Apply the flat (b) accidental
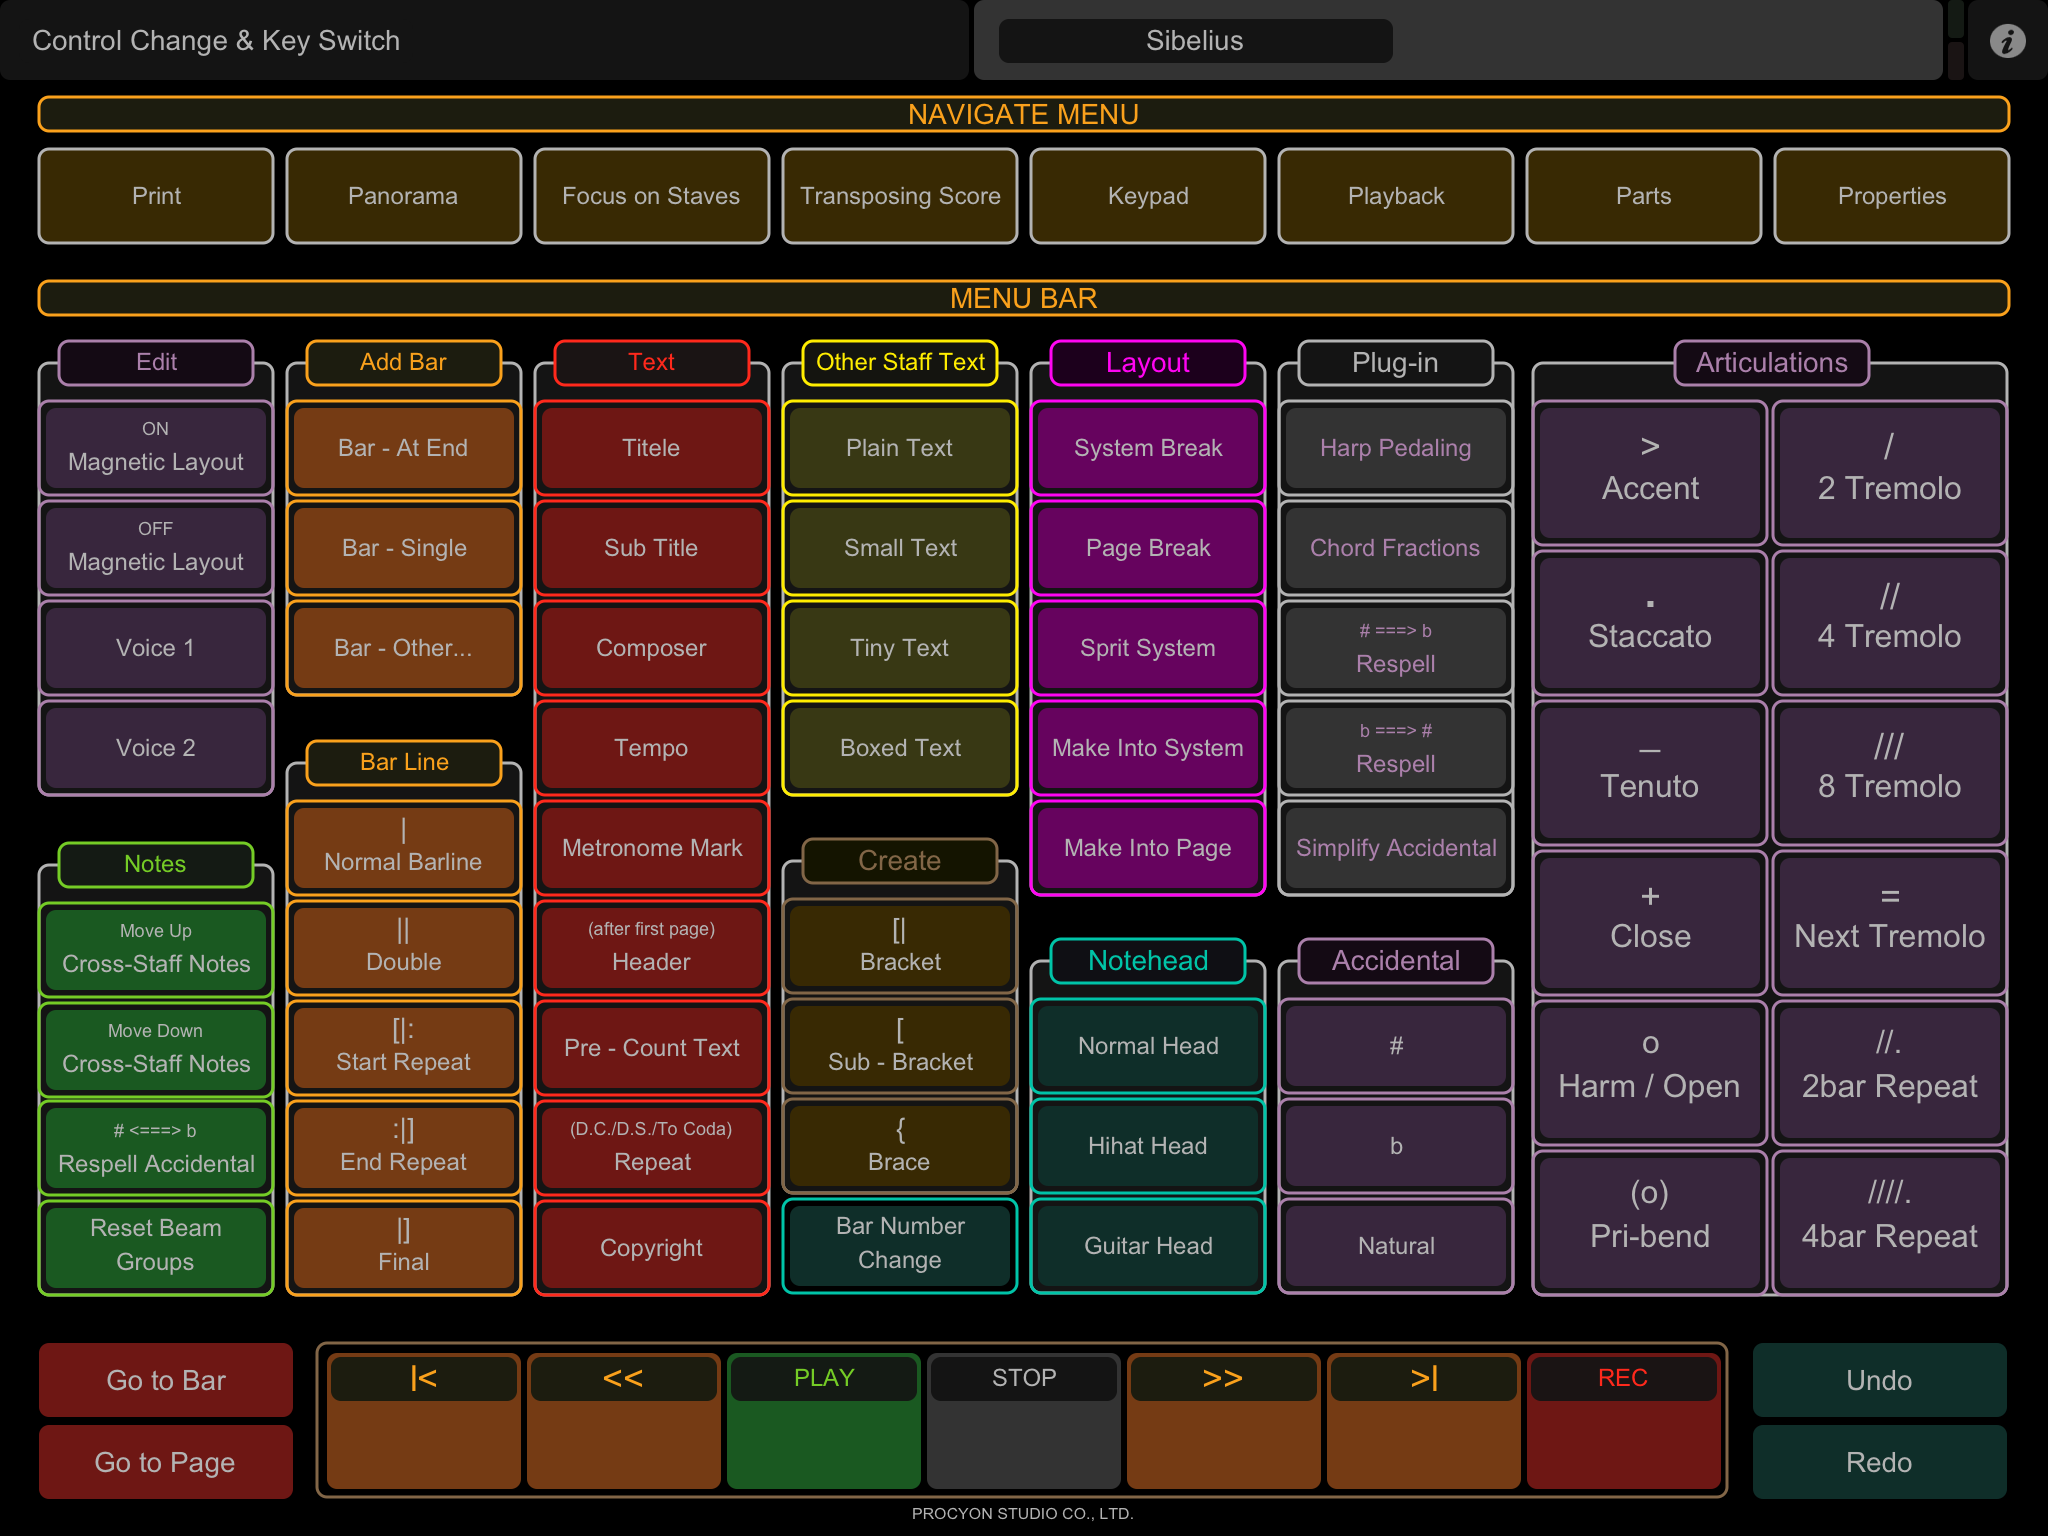This screenshot has height=1536, width=2048. pos(1396,1146)
